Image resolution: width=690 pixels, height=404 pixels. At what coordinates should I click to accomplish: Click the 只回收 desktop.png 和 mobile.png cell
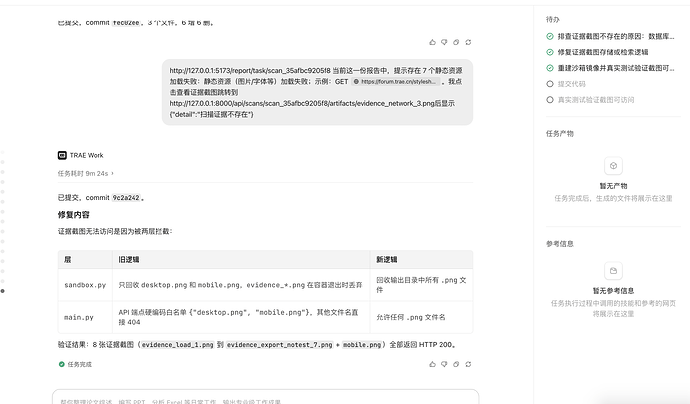[x=240, y=285]
